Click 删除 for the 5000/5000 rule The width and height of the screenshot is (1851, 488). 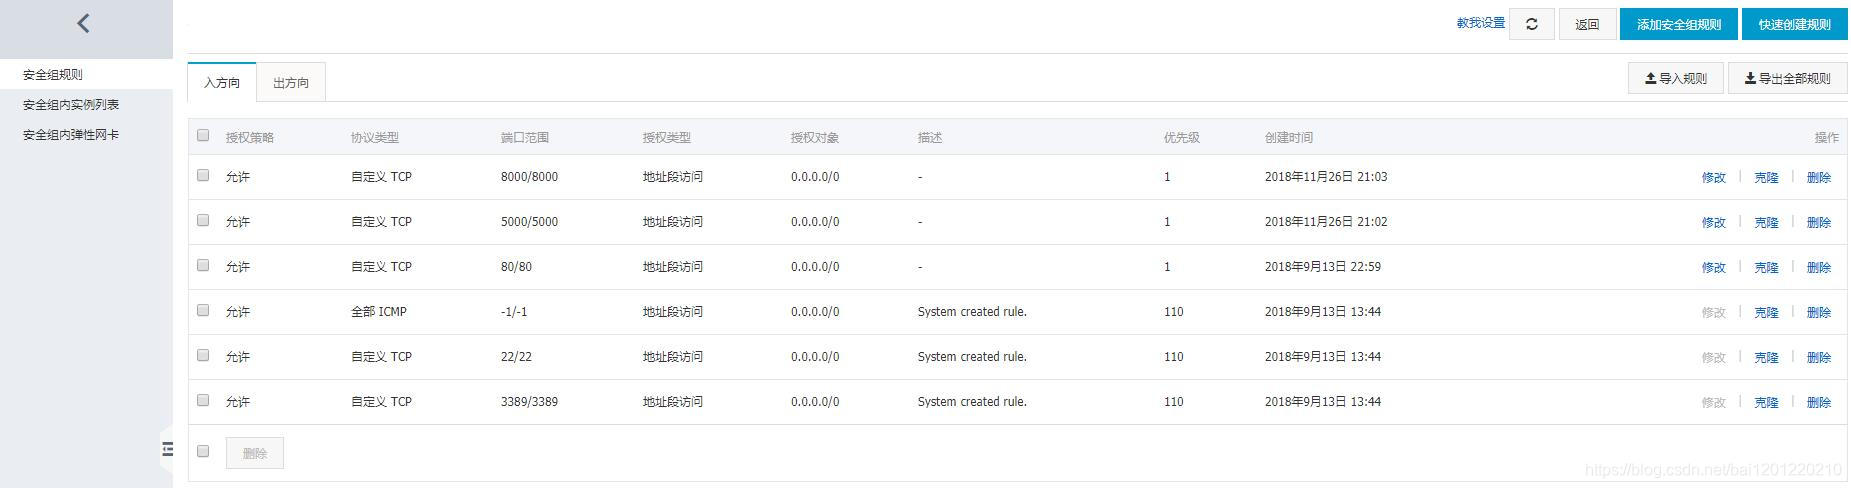point(1819,222)
